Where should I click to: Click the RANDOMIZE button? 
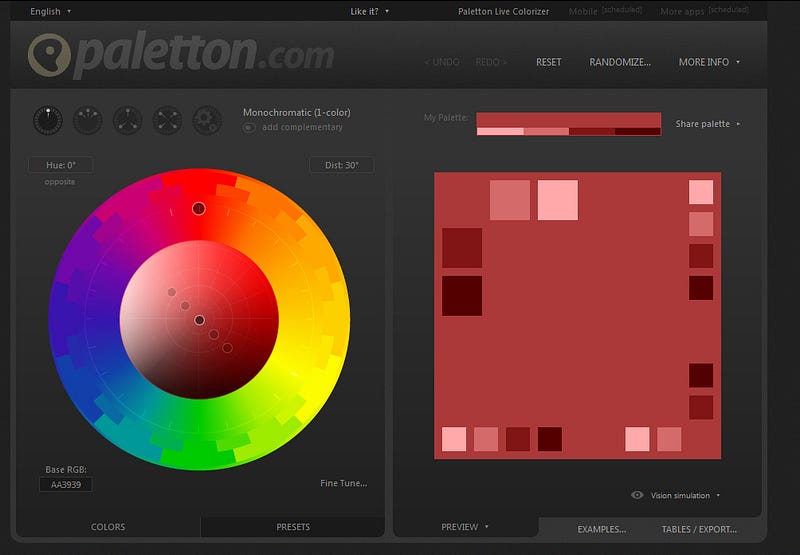coord(620,62)
